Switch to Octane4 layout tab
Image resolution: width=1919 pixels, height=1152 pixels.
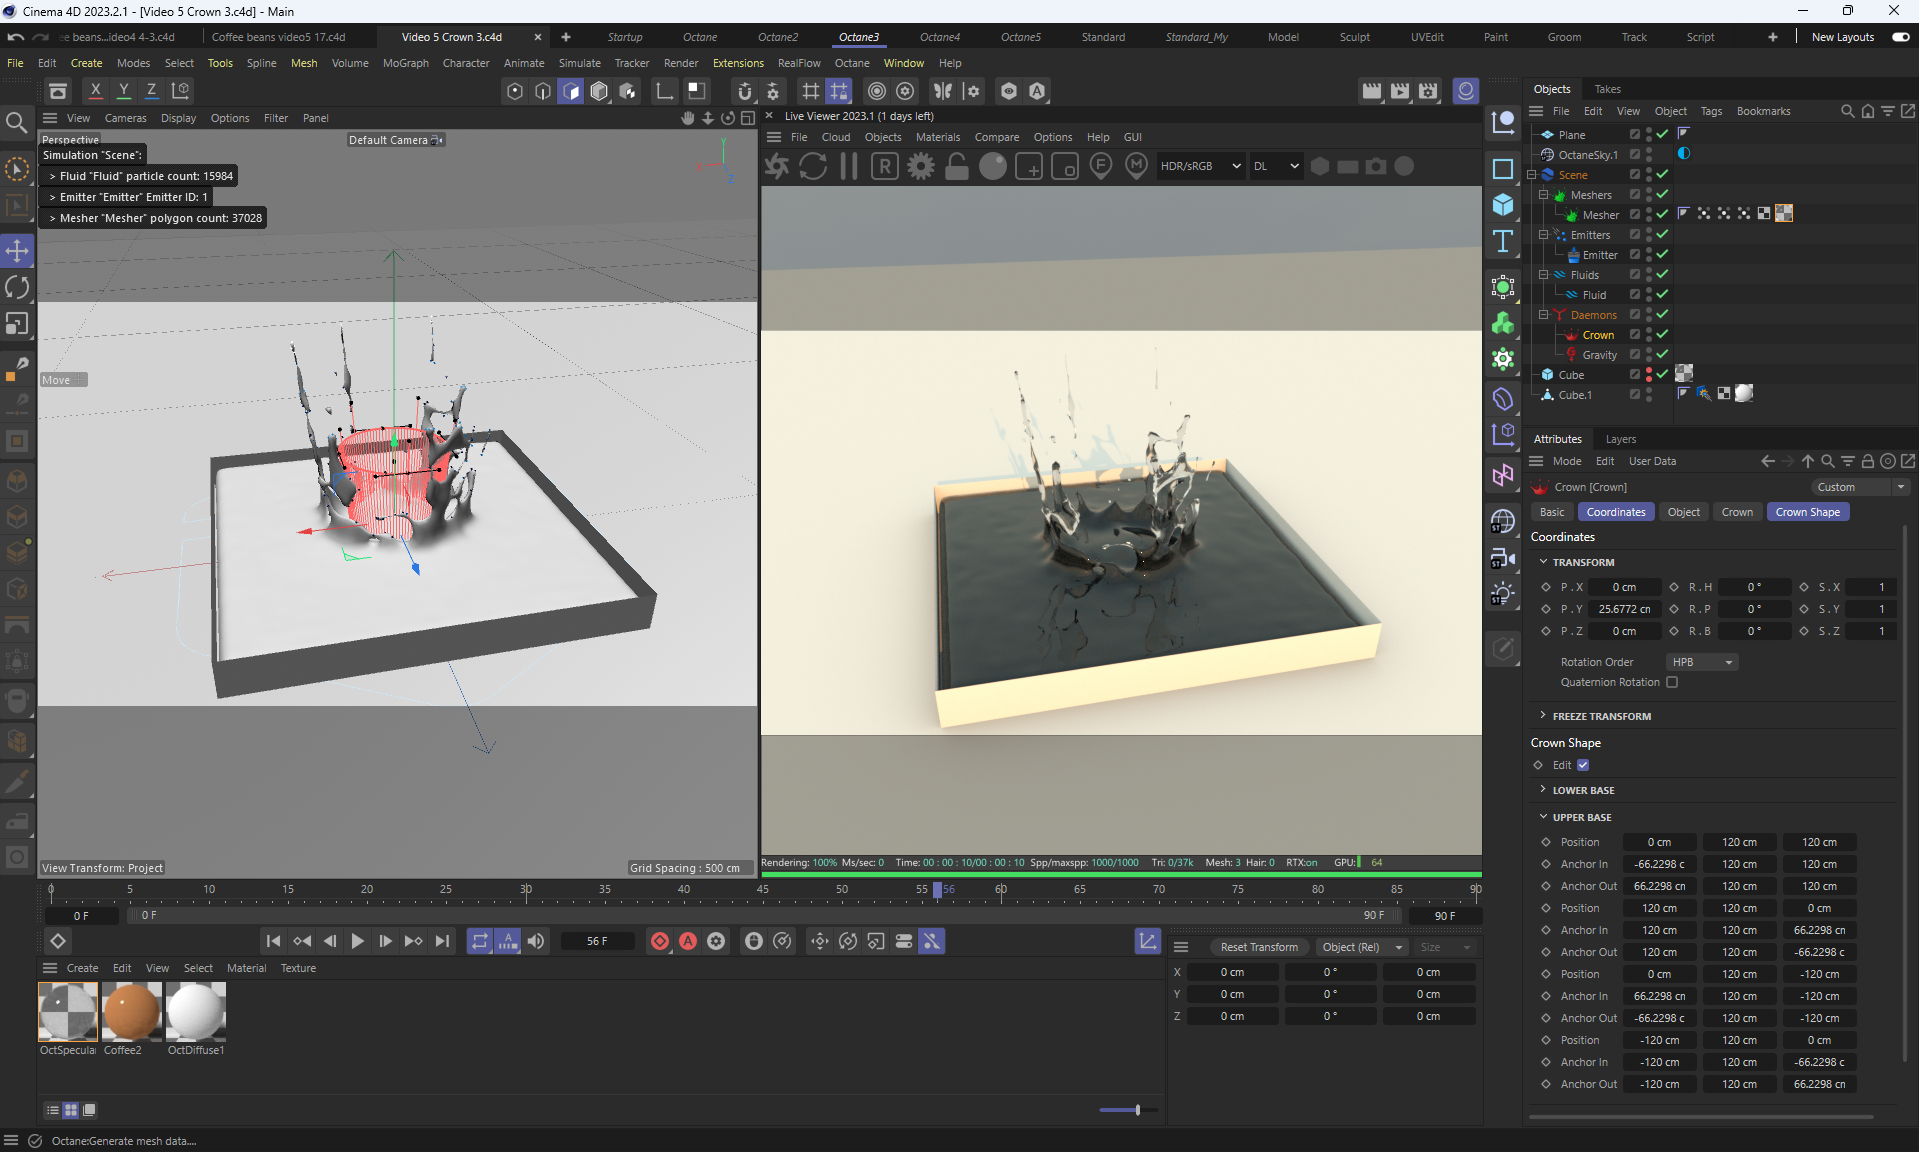[x=939, y=37]
